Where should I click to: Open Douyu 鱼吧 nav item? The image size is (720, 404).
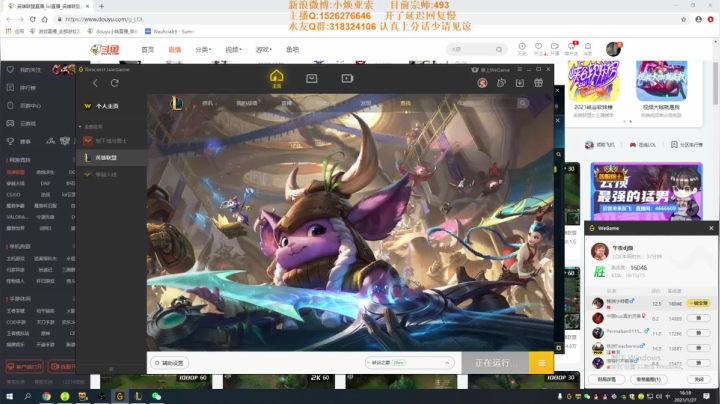coord(292,50)
